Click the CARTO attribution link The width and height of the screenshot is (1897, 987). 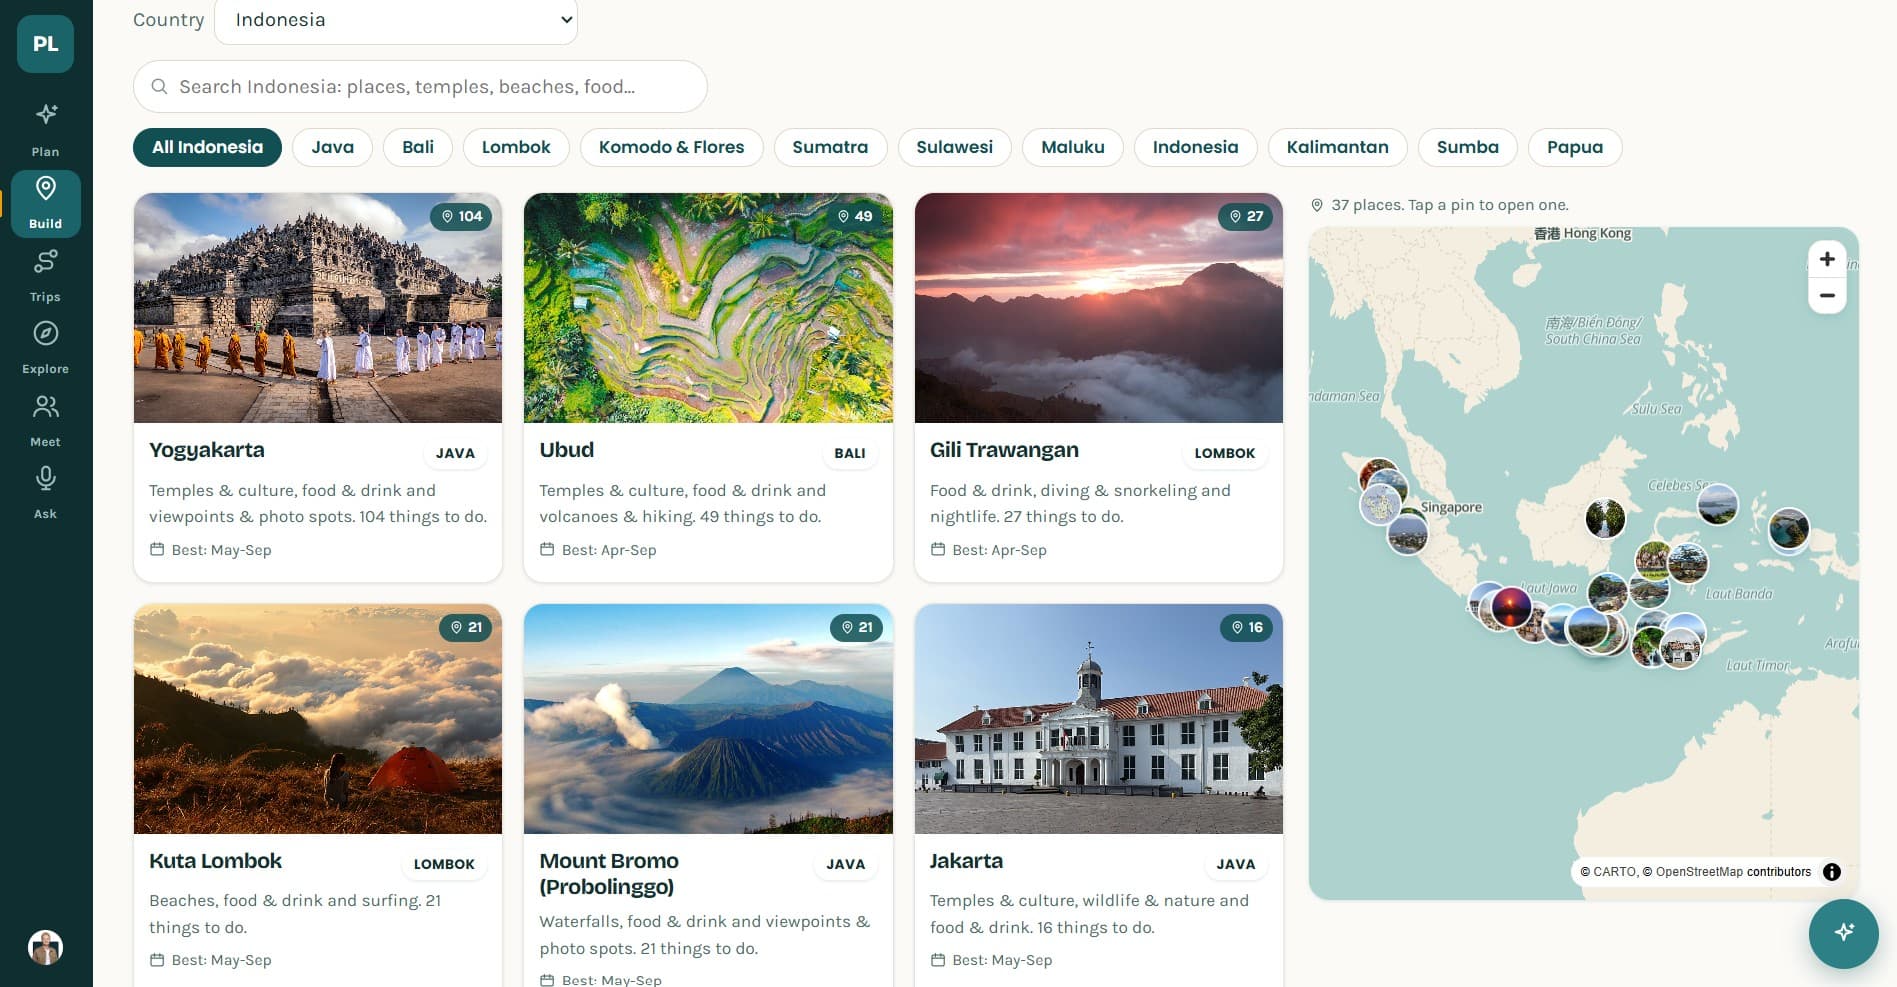pyautogui.click(x=1614, y=872)
